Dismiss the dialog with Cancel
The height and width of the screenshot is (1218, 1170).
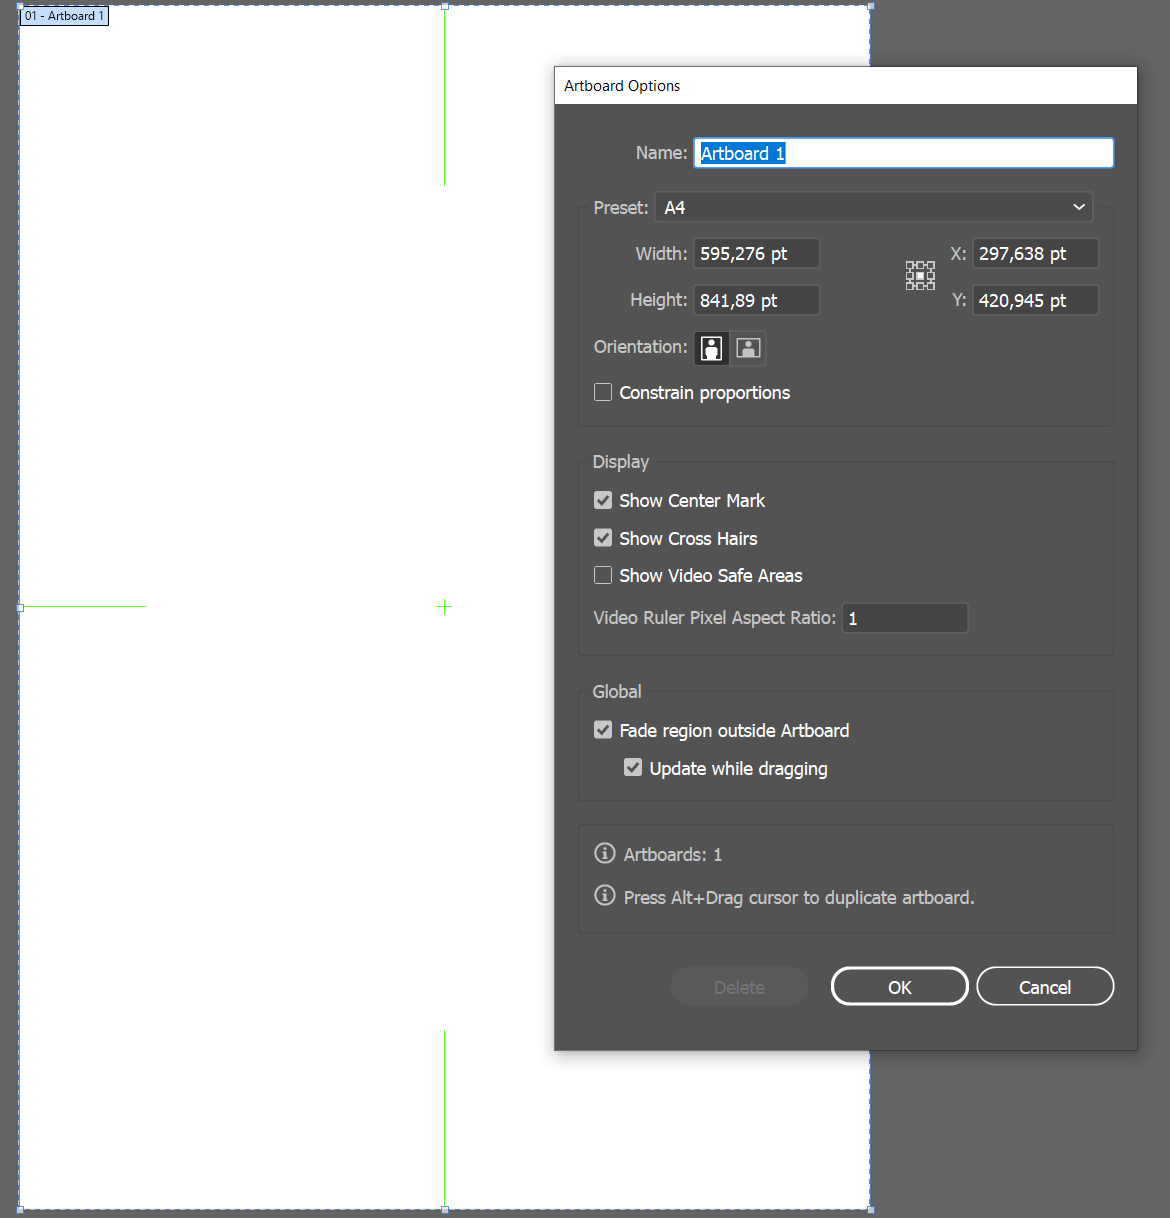click(x=1044, y=986)
